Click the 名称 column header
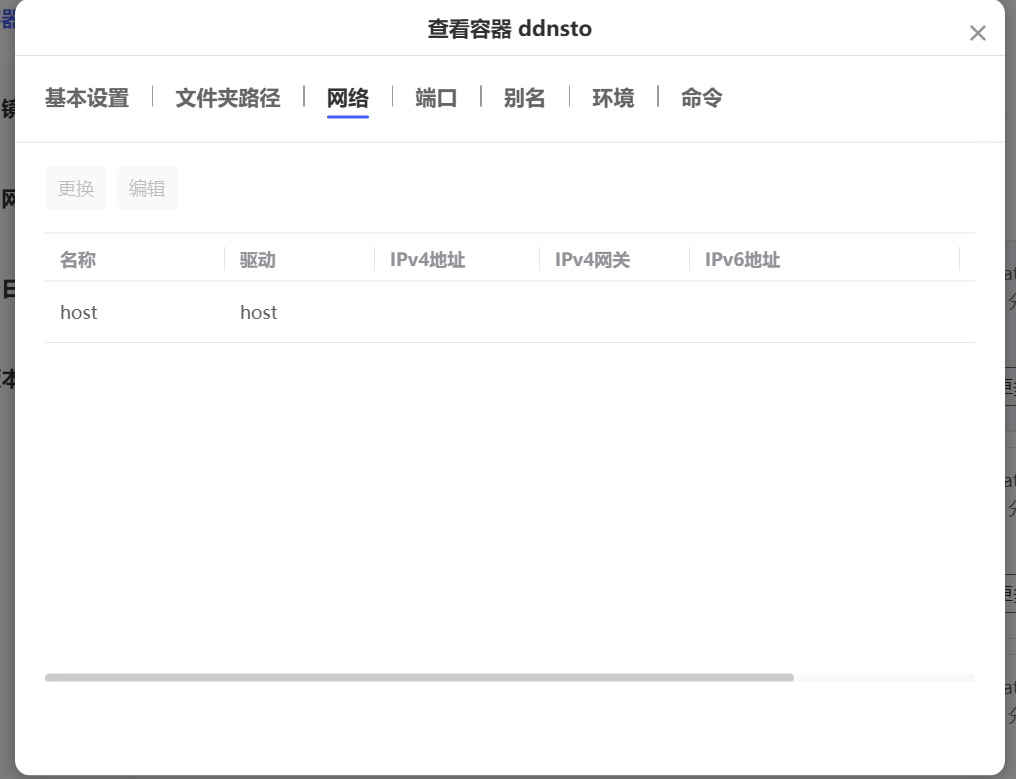 [x=78, y=260]
